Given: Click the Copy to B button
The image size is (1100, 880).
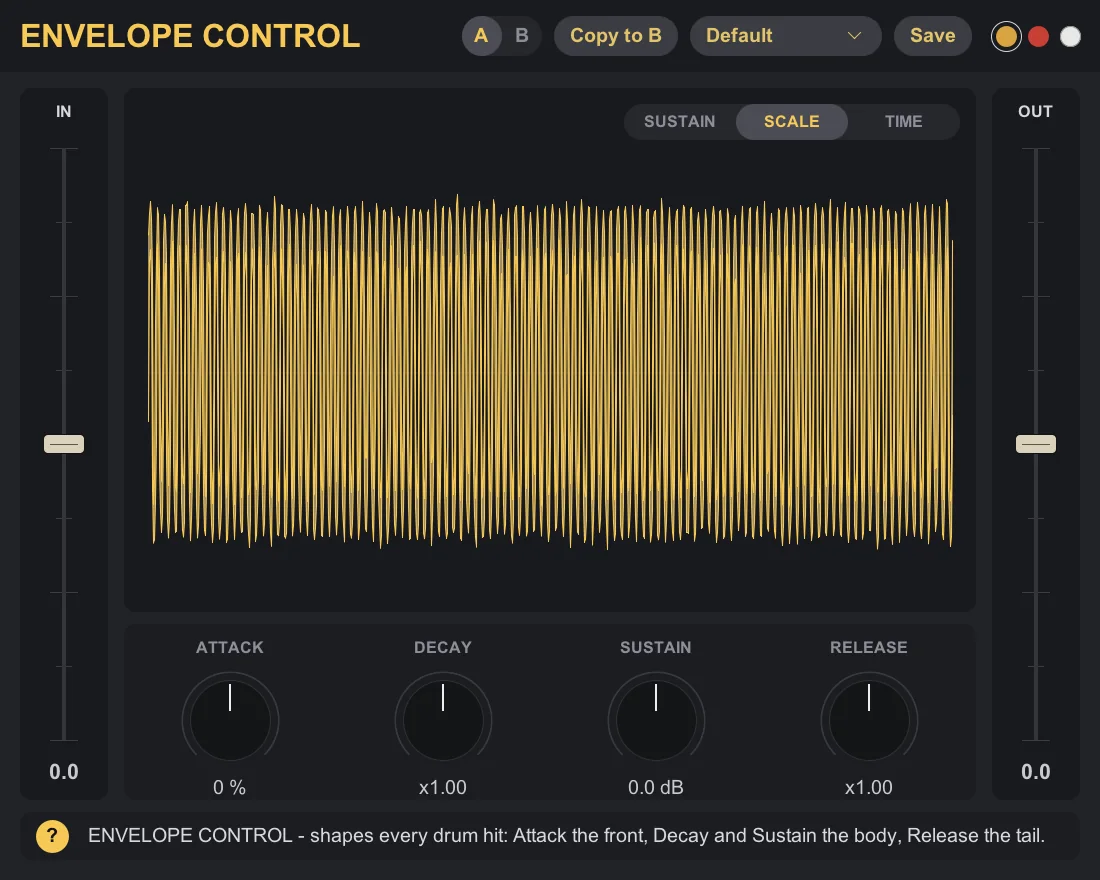Looking at the screenshot, I should [616, 36].
